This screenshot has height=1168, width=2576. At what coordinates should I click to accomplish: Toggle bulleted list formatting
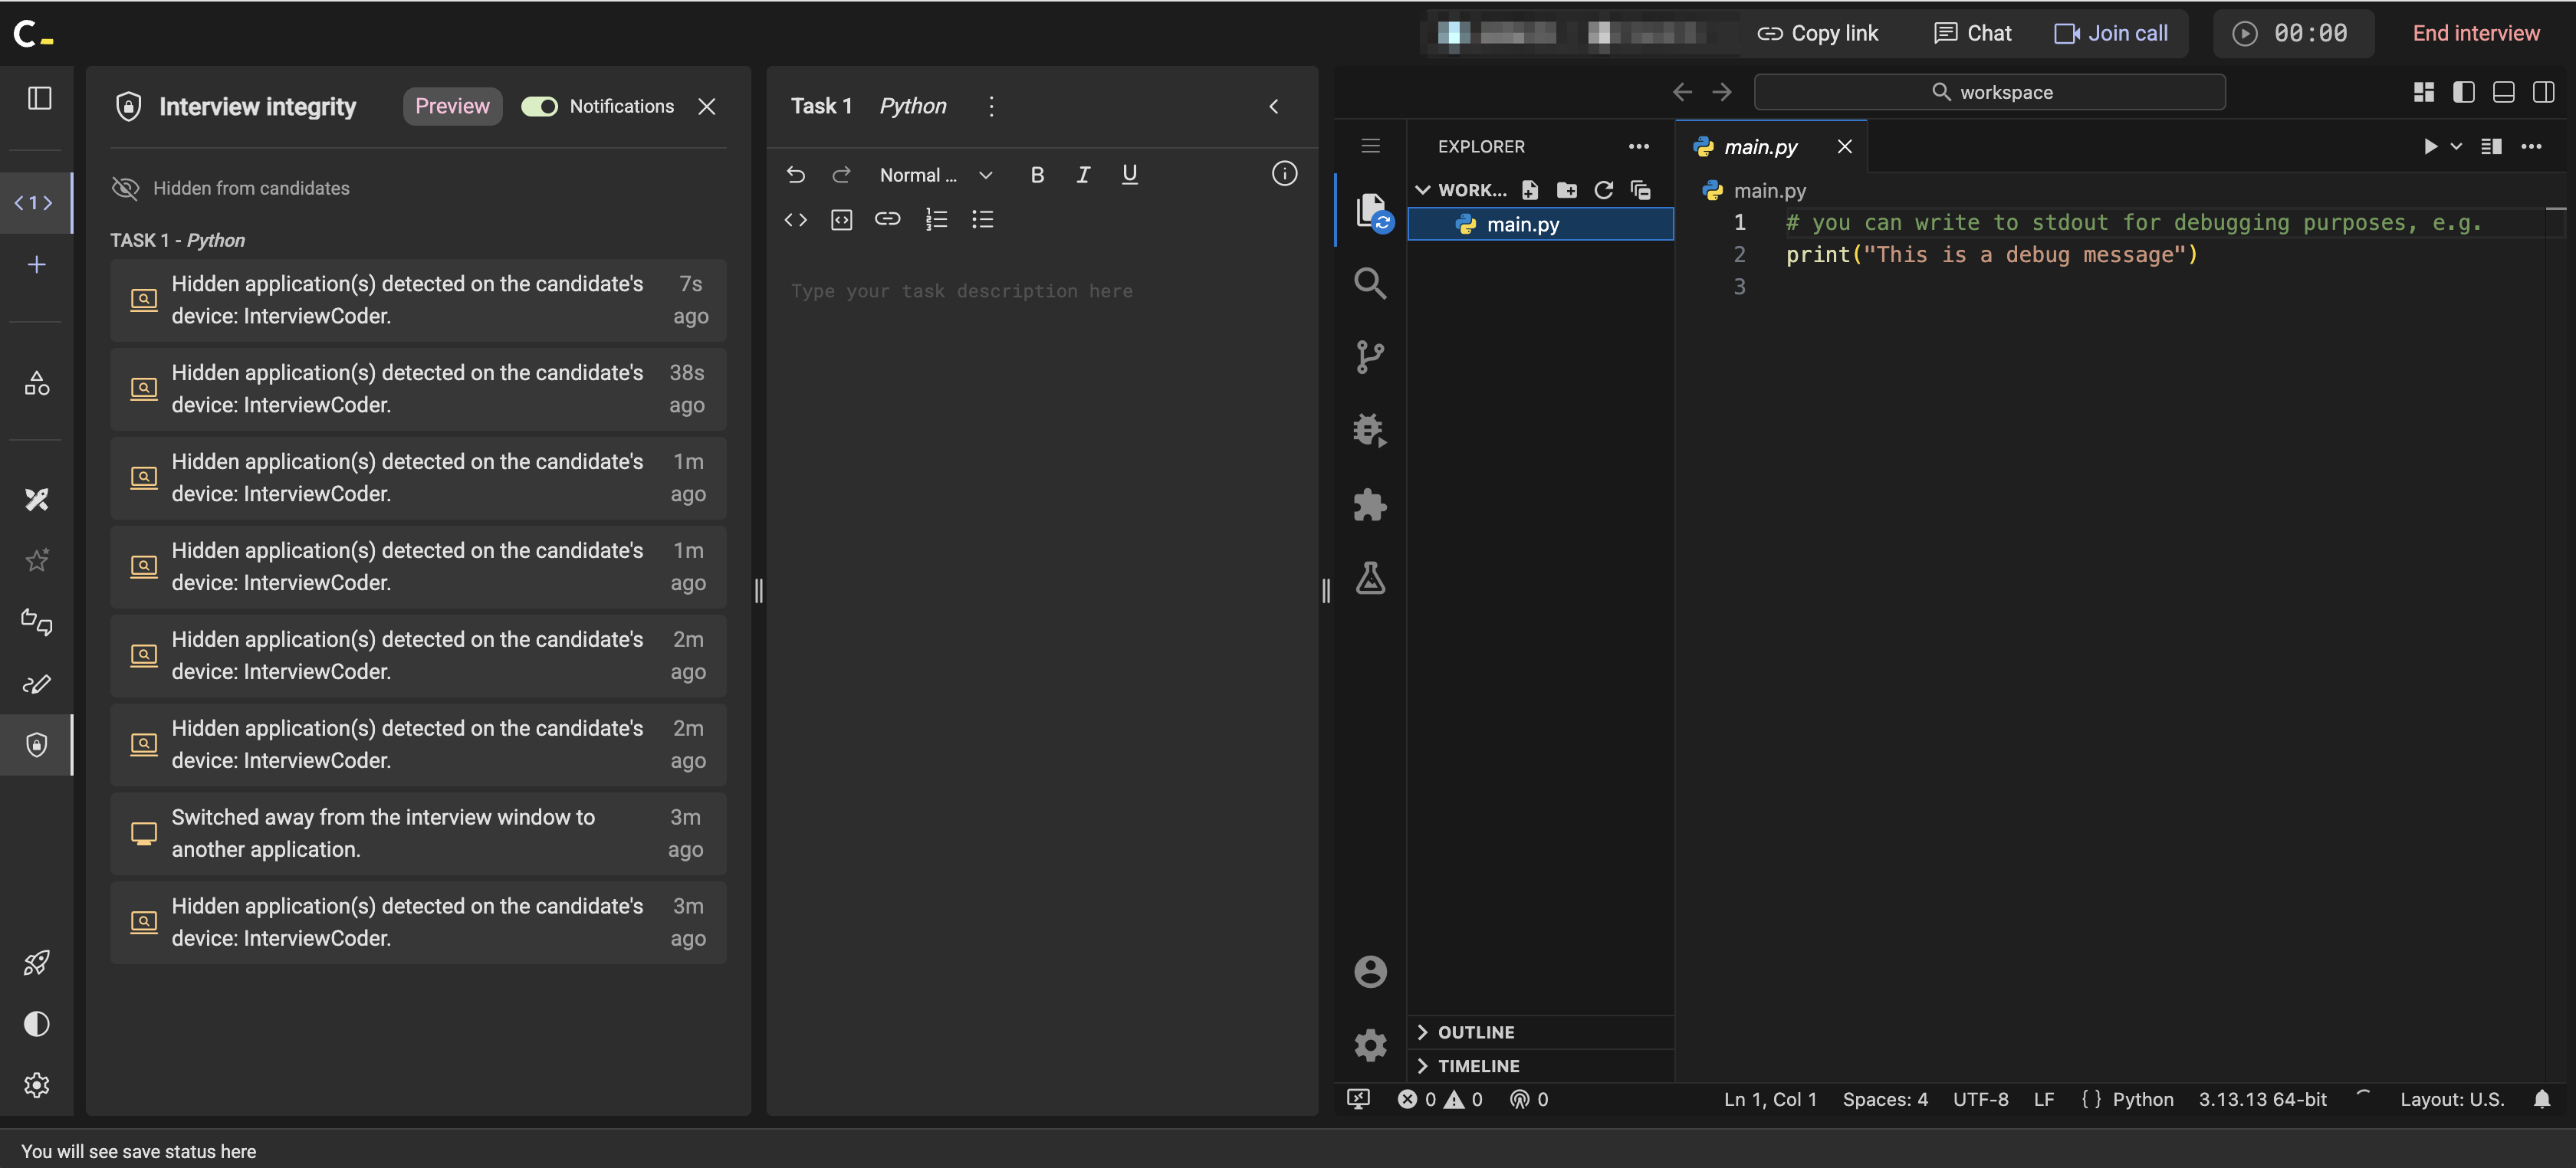click(982, 219)
